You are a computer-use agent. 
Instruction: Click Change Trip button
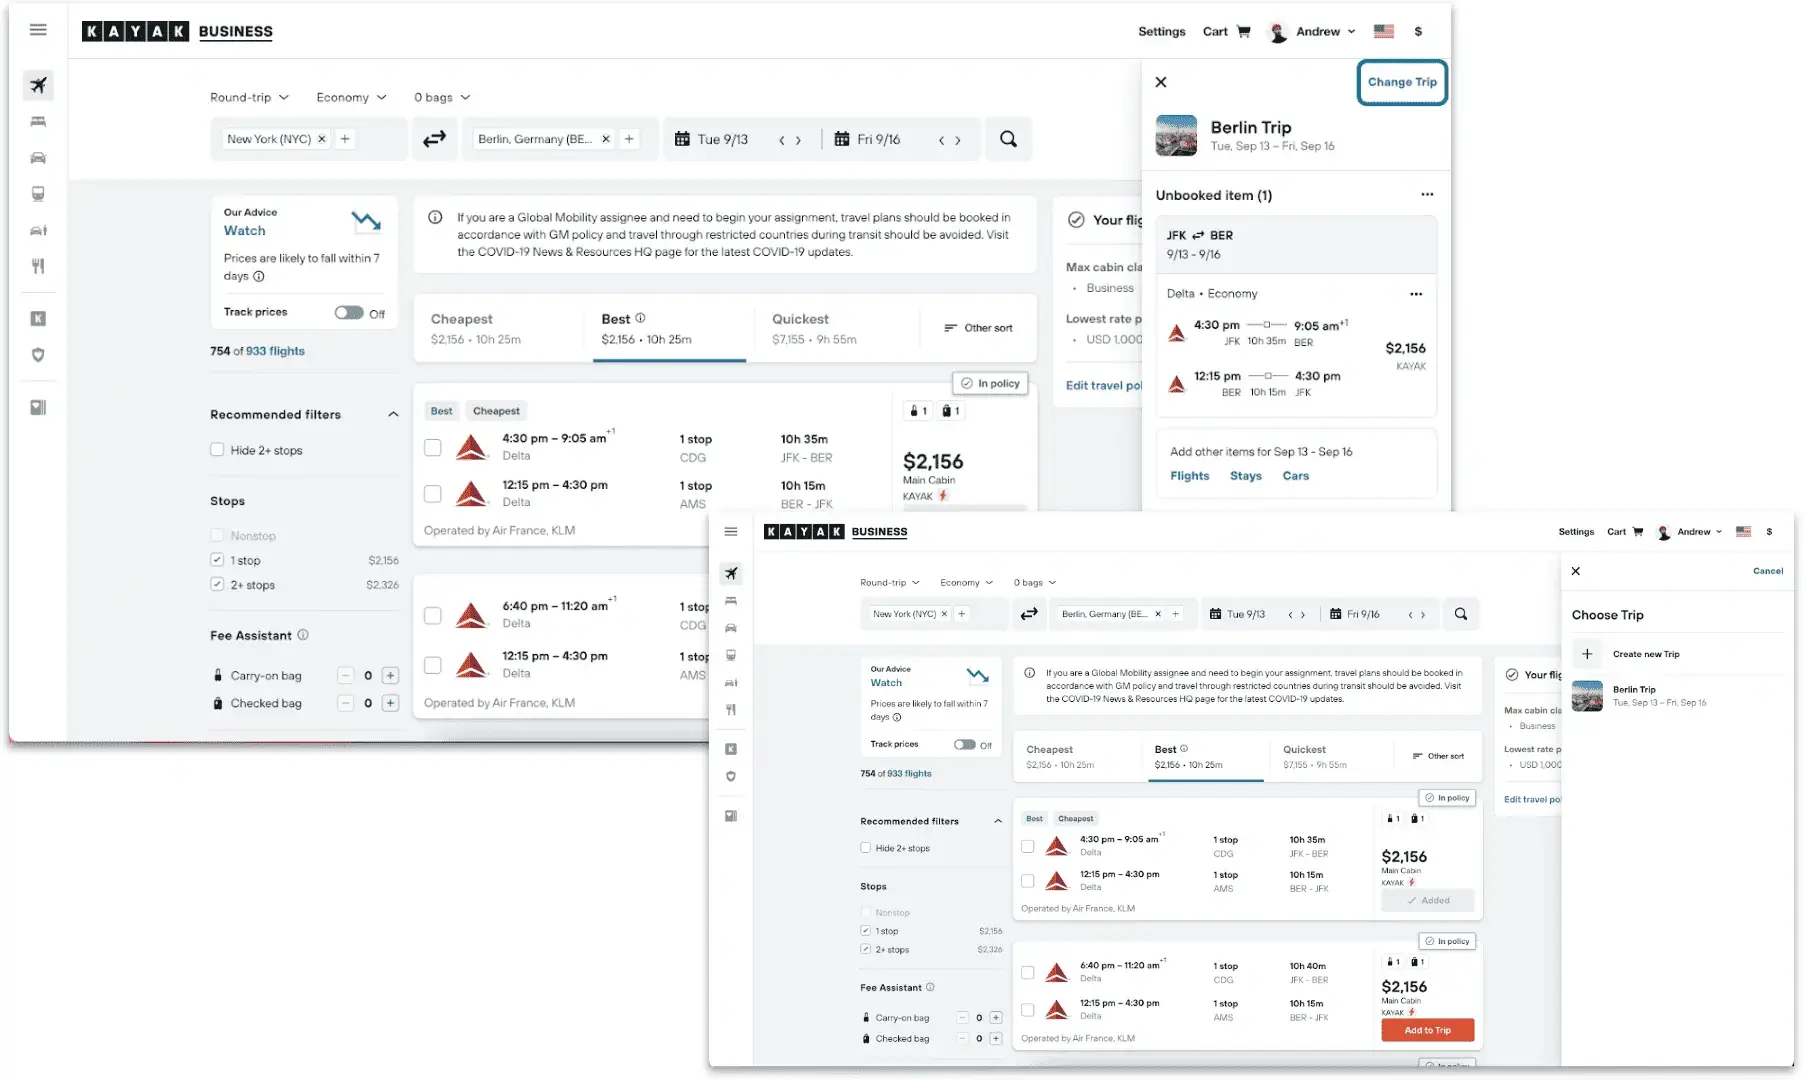(x=1402, y=82)
